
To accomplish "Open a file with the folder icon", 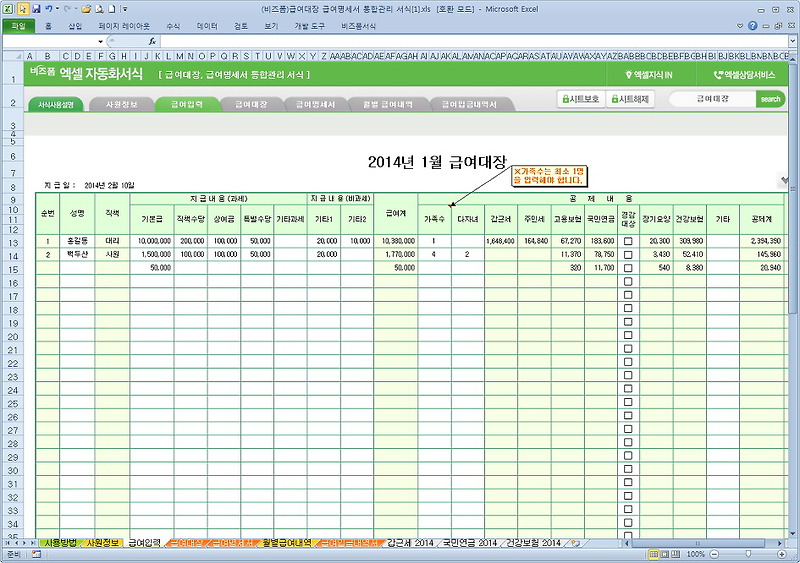I will pyautogui.click(x=86, y=9).
